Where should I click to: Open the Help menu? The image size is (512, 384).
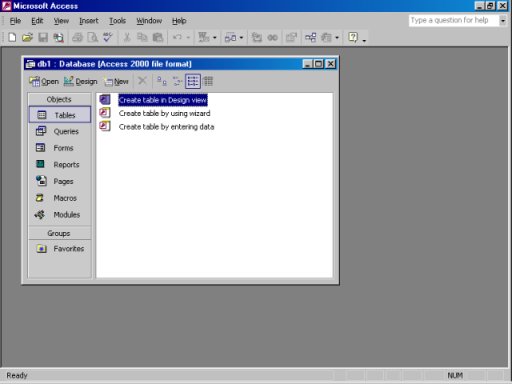click(x=179, y=21)
